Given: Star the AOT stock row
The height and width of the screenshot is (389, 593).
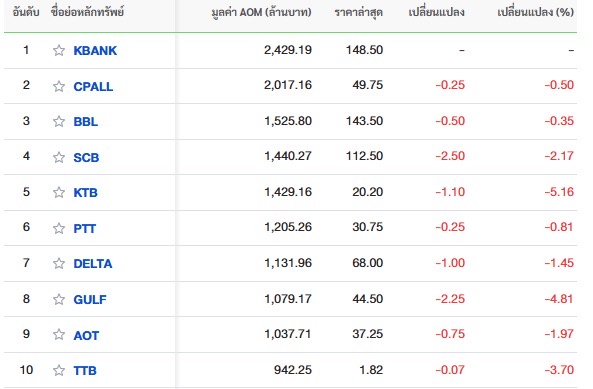Looking at the screenshot, I should [59, 335].
